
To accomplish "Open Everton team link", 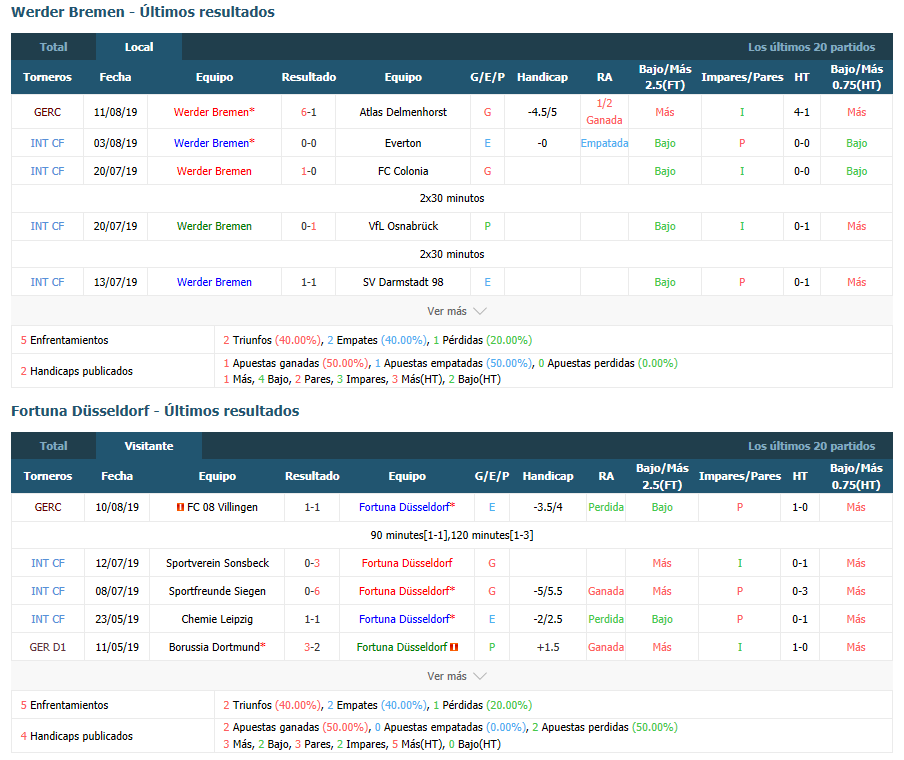I will click(x=403, y=143).
